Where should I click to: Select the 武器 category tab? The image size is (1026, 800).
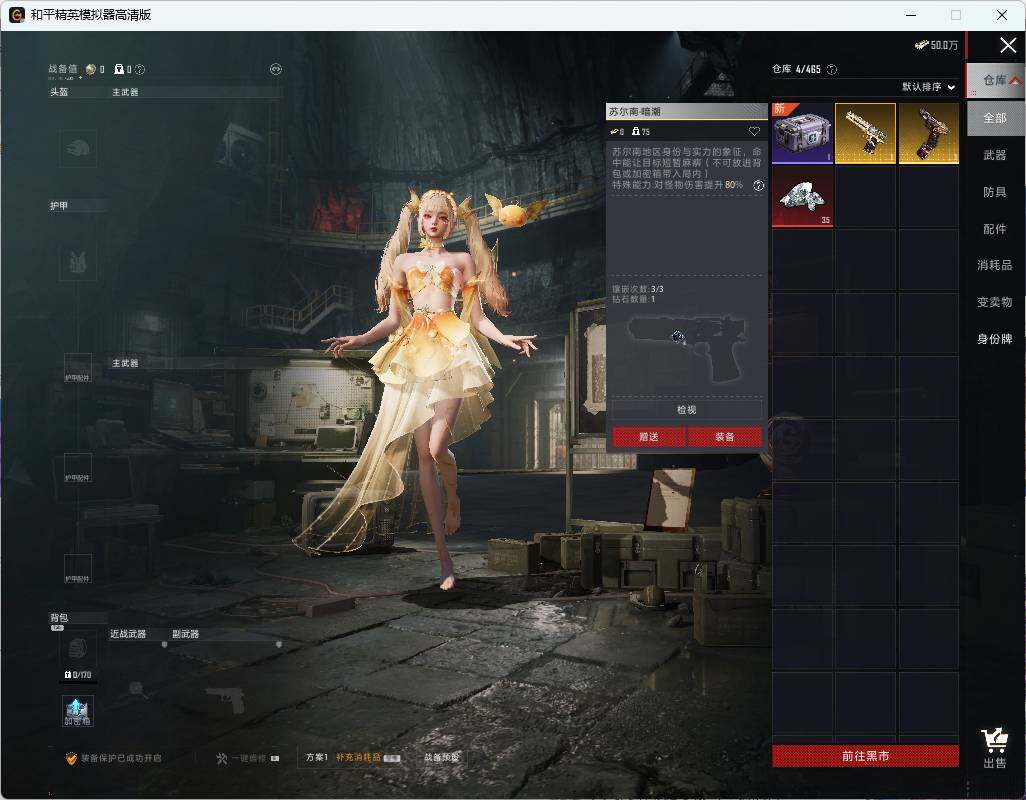coord(995,155)
